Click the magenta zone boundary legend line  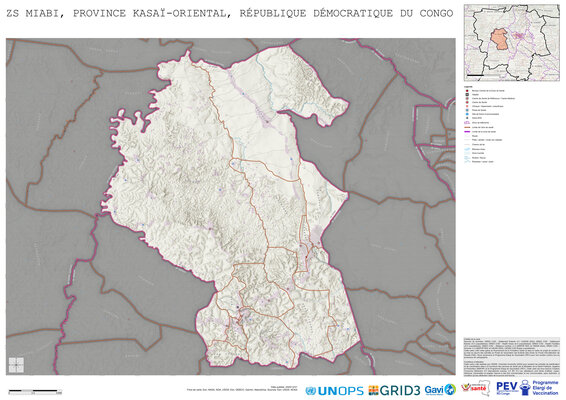467,132
